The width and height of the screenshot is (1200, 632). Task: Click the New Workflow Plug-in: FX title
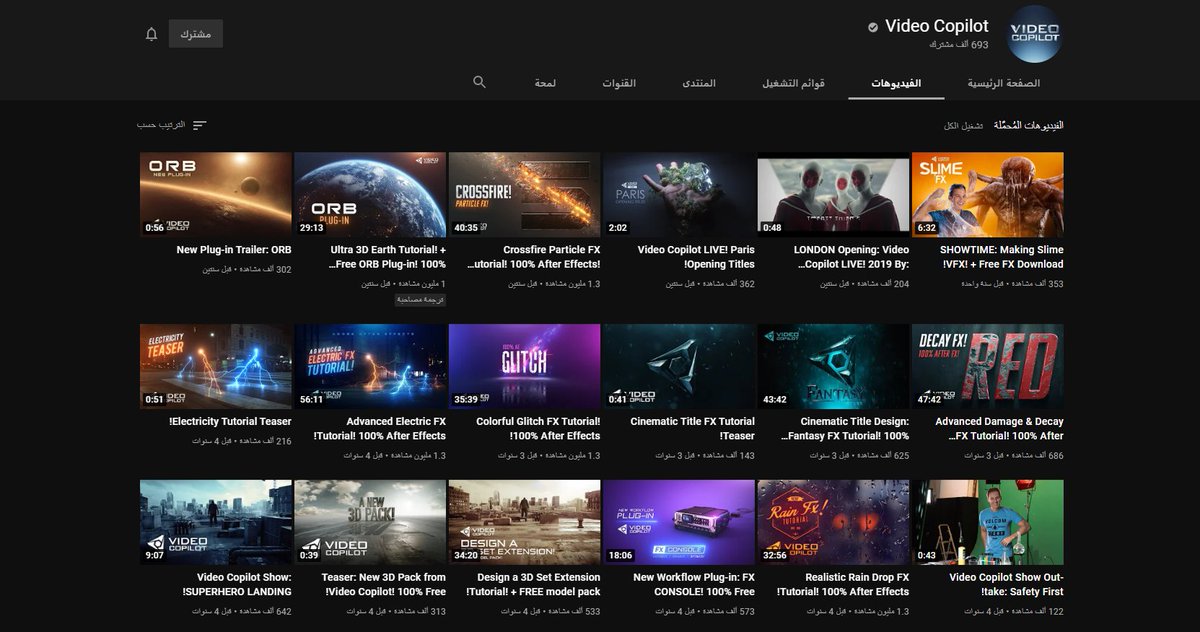(x=694, y=585)
